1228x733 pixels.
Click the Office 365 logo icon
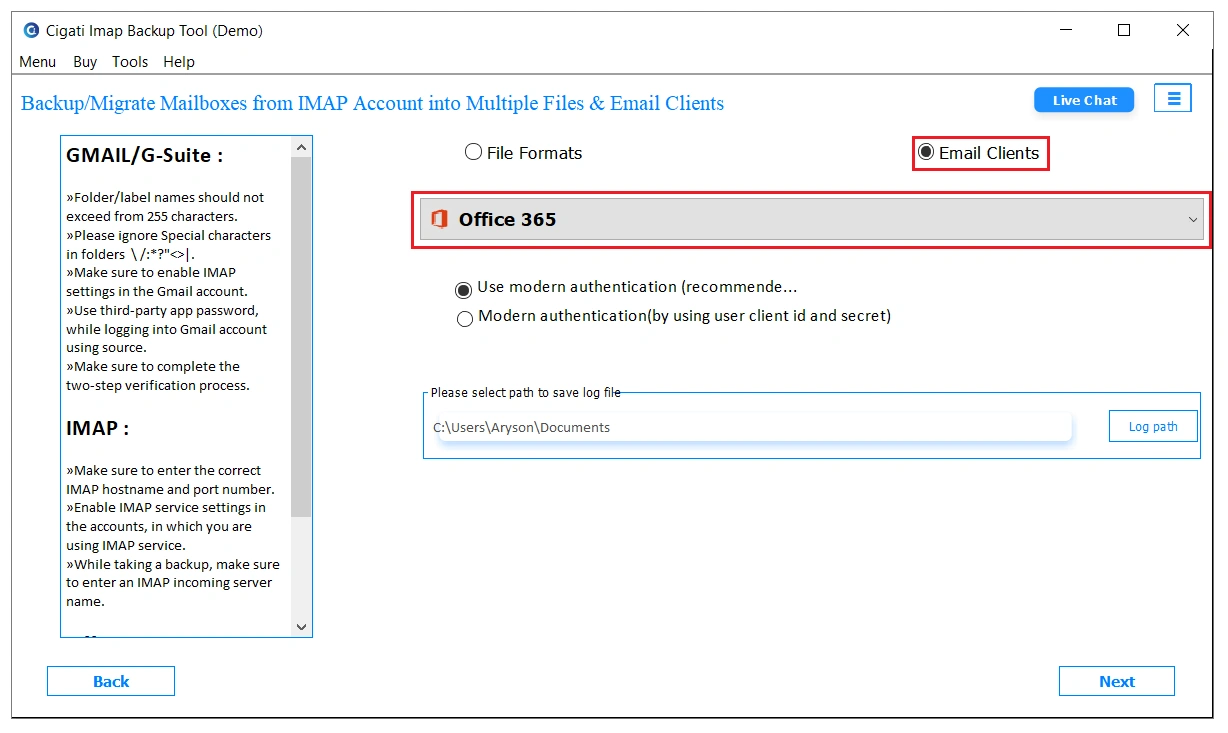[439, 219]
